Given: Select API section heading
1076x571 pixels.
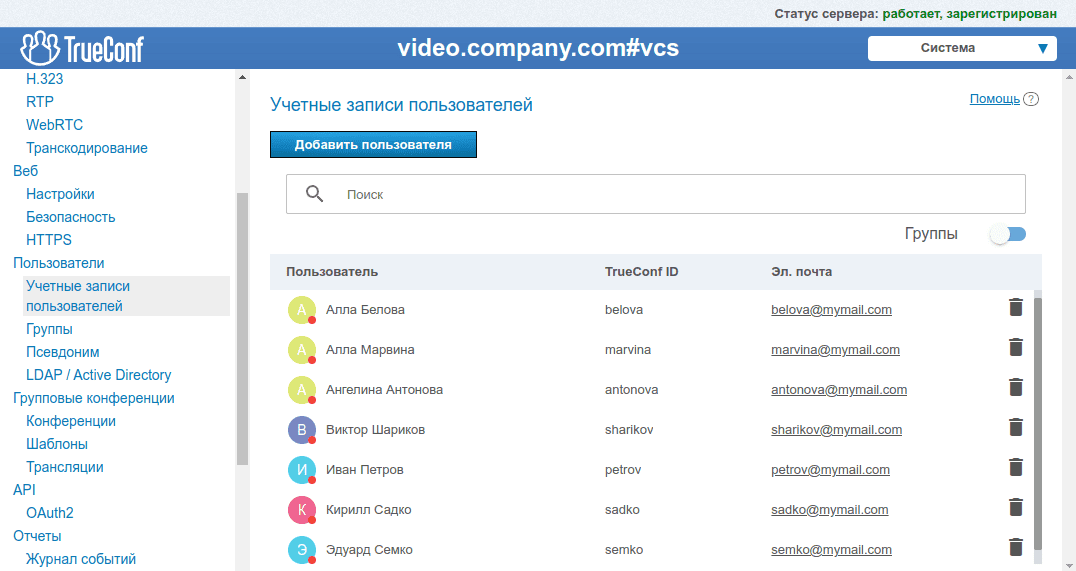Looking at the screenshot, I should 24,489.
